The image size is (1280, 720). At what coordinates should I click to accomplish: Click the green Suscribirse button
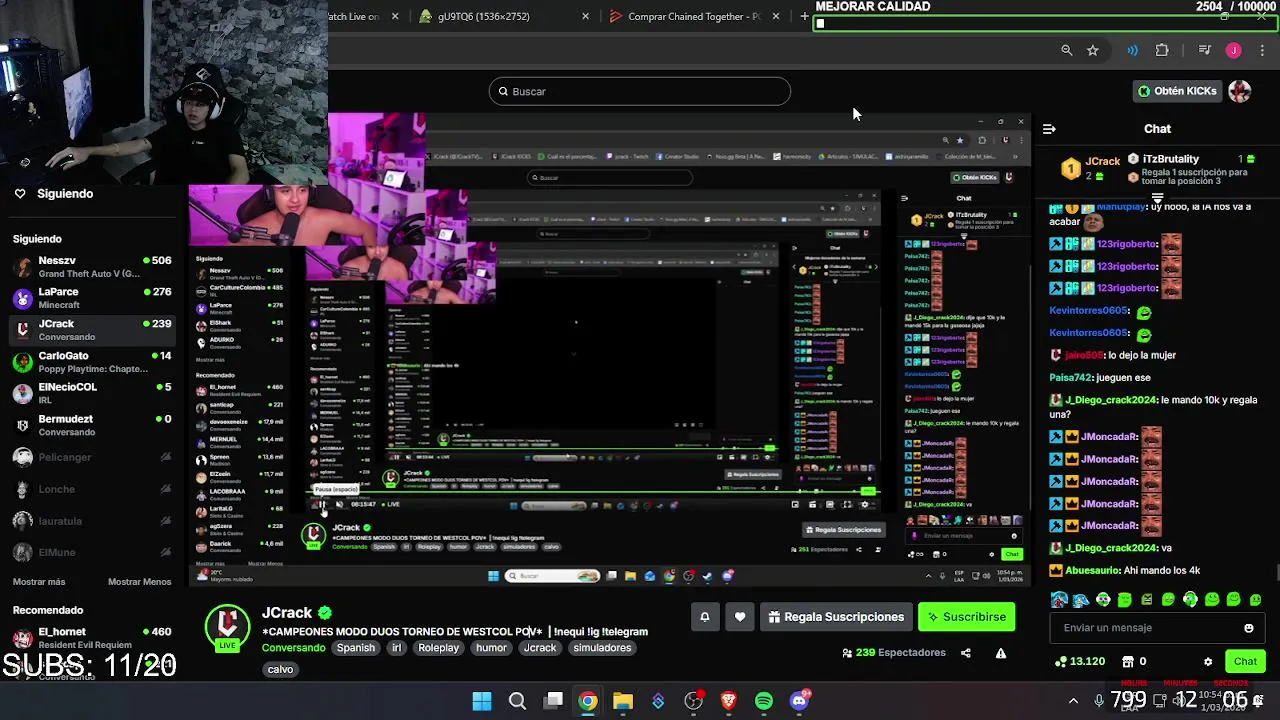tap(967, 617)
